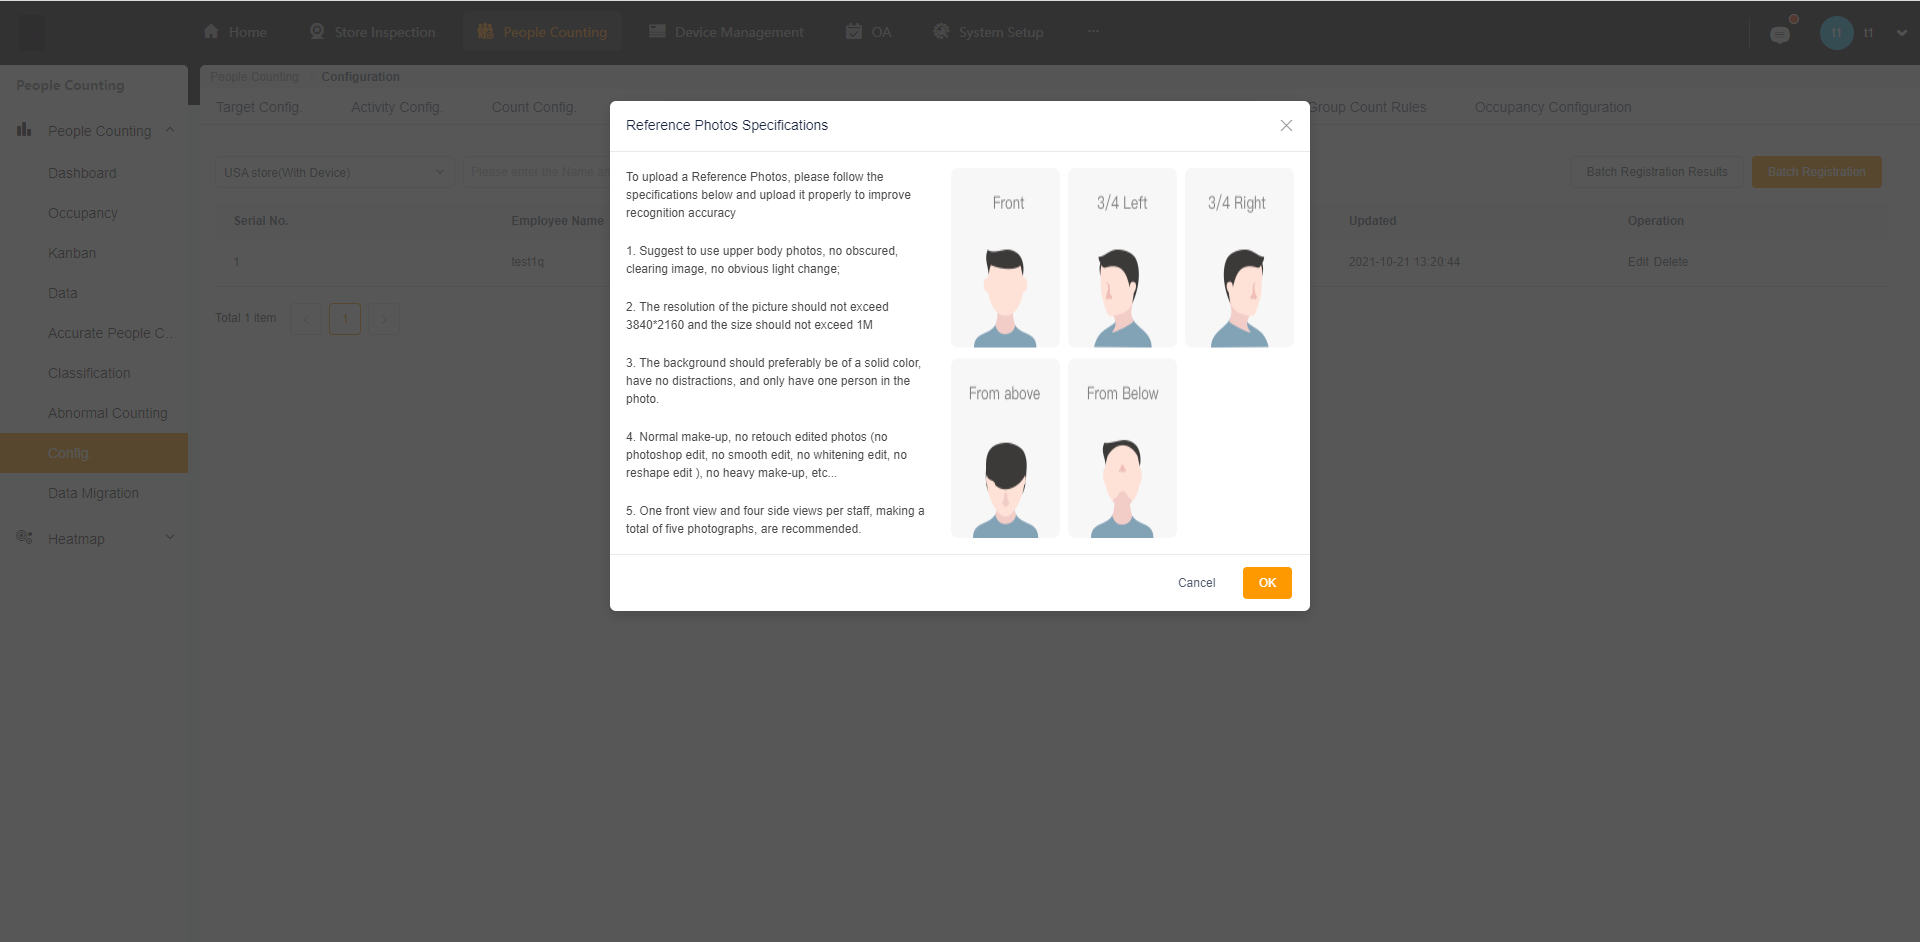
Task: Open System Setup using its gear icon
Action: (x=941, y=31)
